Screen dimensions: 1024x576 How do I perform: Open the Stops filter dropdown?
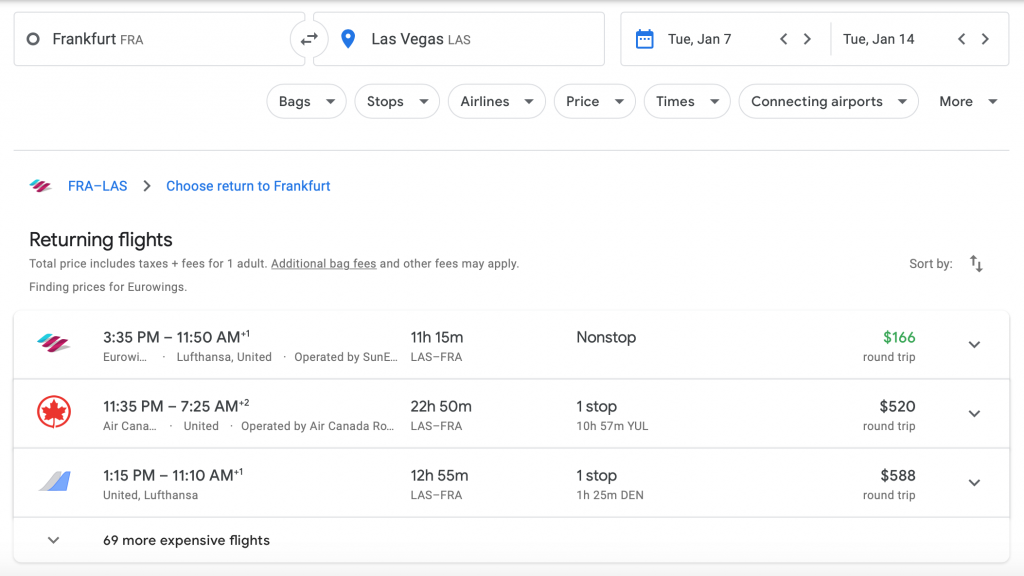(x=397, y=101)
